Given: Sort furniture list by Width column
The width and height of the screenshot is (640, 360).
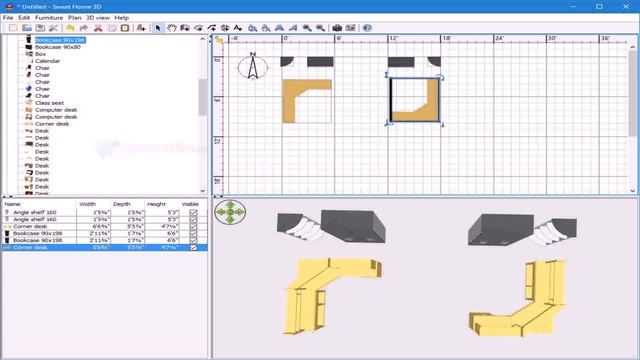Looking at the screenshot, I should pyautogui.click(x=93, y=204).
